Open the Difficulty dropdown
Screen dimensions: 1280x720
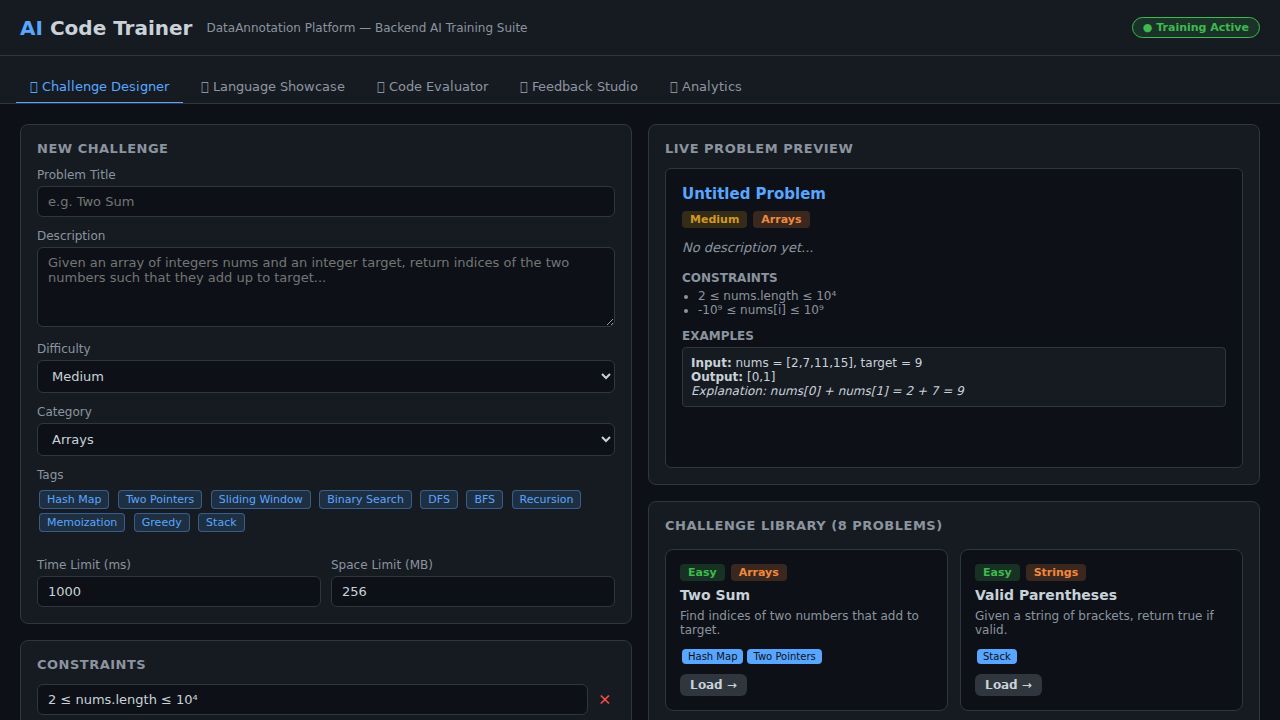click(x=326, y=376)
